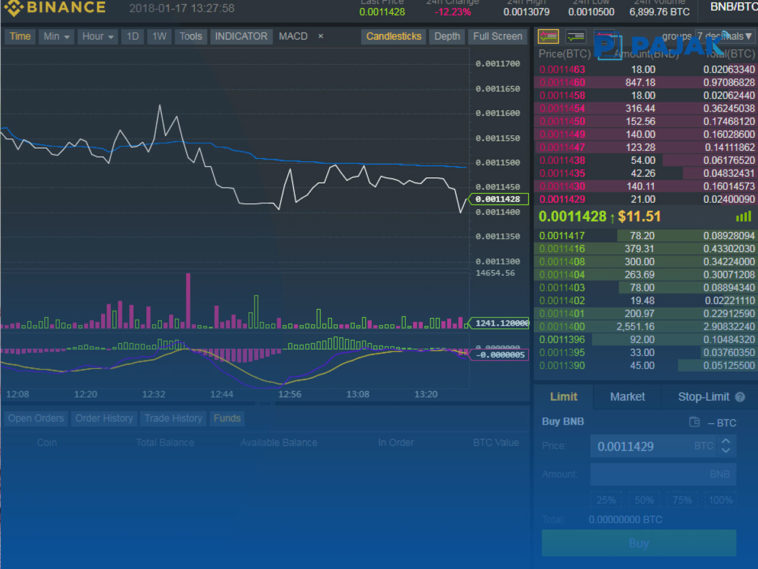The image size is (758, 569).
Task: Select sell order at 0.0011463
Action: 646,70
